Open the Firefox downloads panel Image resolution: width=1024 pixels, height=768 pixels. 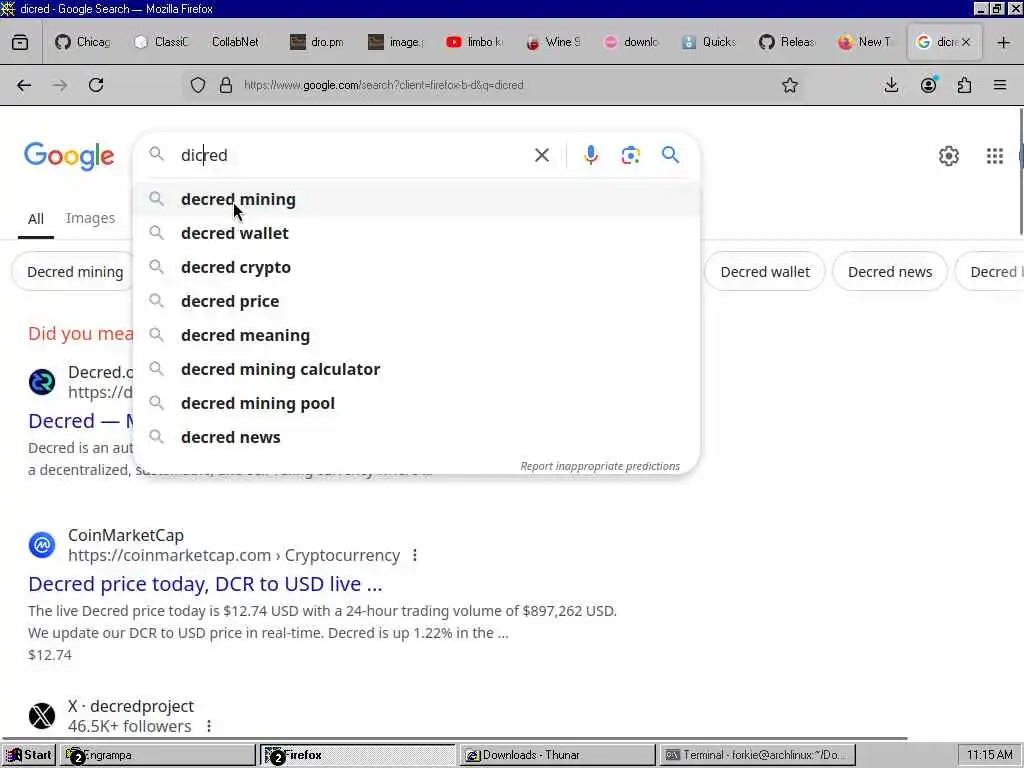(891, 85)
